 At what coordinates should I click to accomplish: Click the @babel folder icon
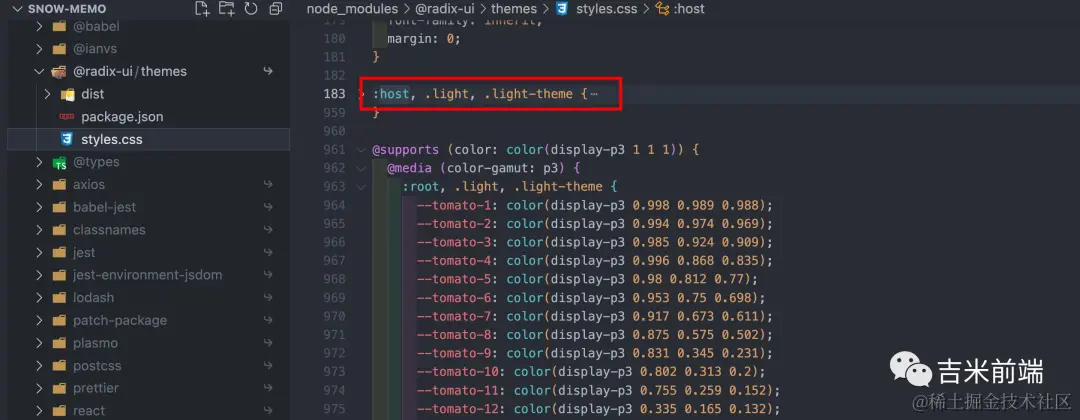click(x=59, y=26)
